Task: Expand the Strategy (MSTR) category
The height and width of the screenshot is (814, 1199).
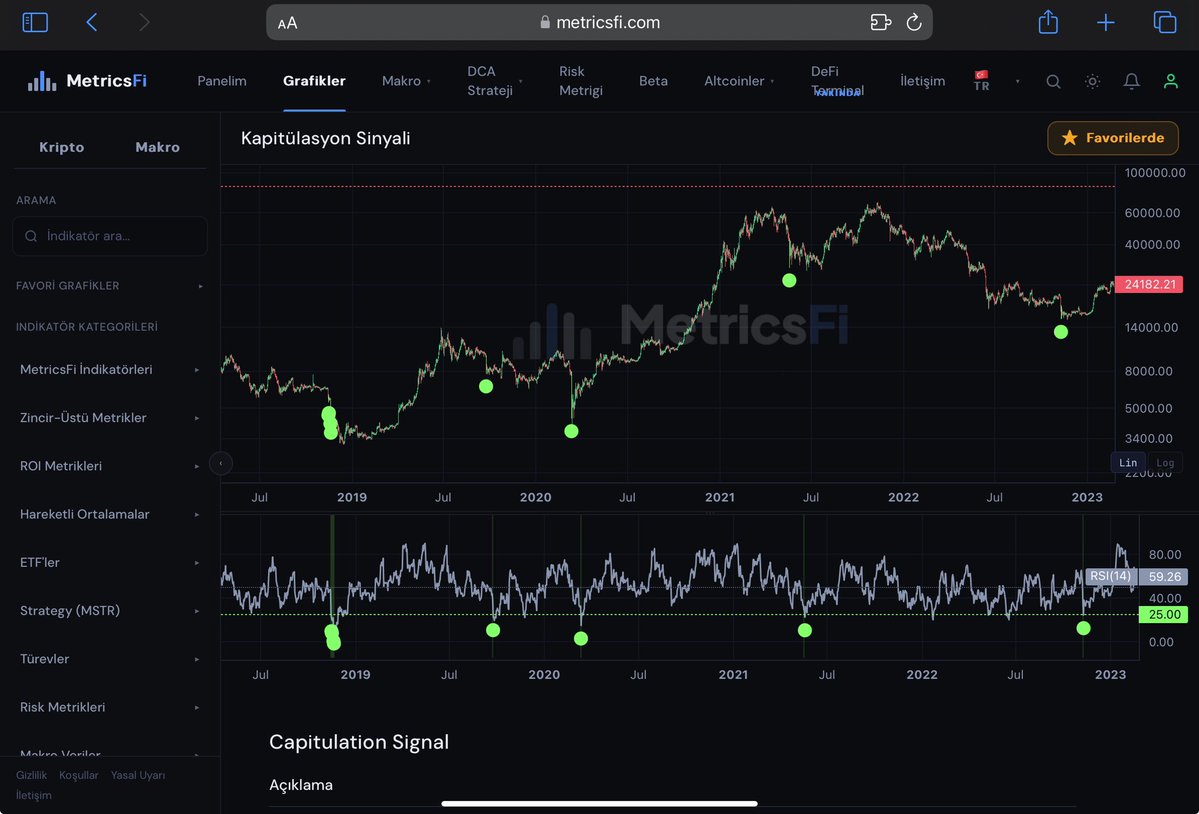Action: [109, 610]
